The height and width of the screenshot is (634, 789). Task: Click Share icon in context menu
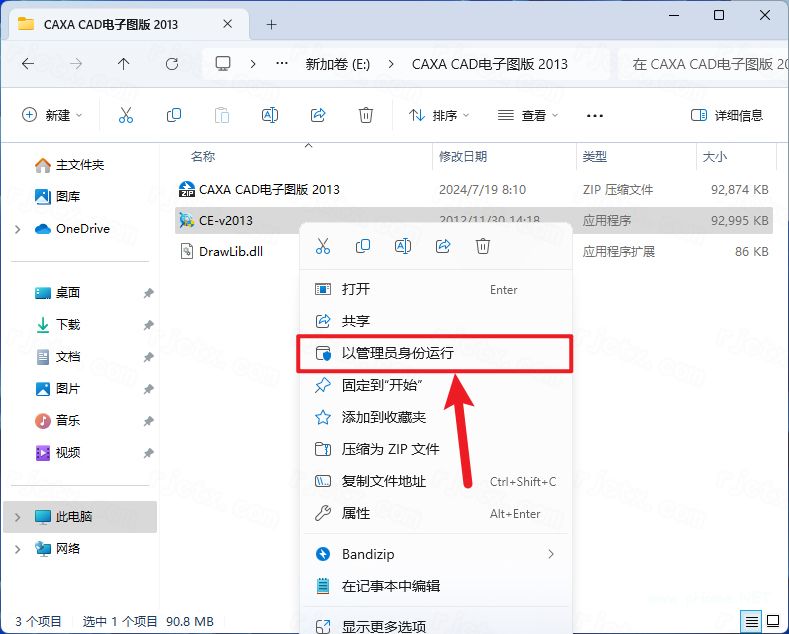[443, 246]
